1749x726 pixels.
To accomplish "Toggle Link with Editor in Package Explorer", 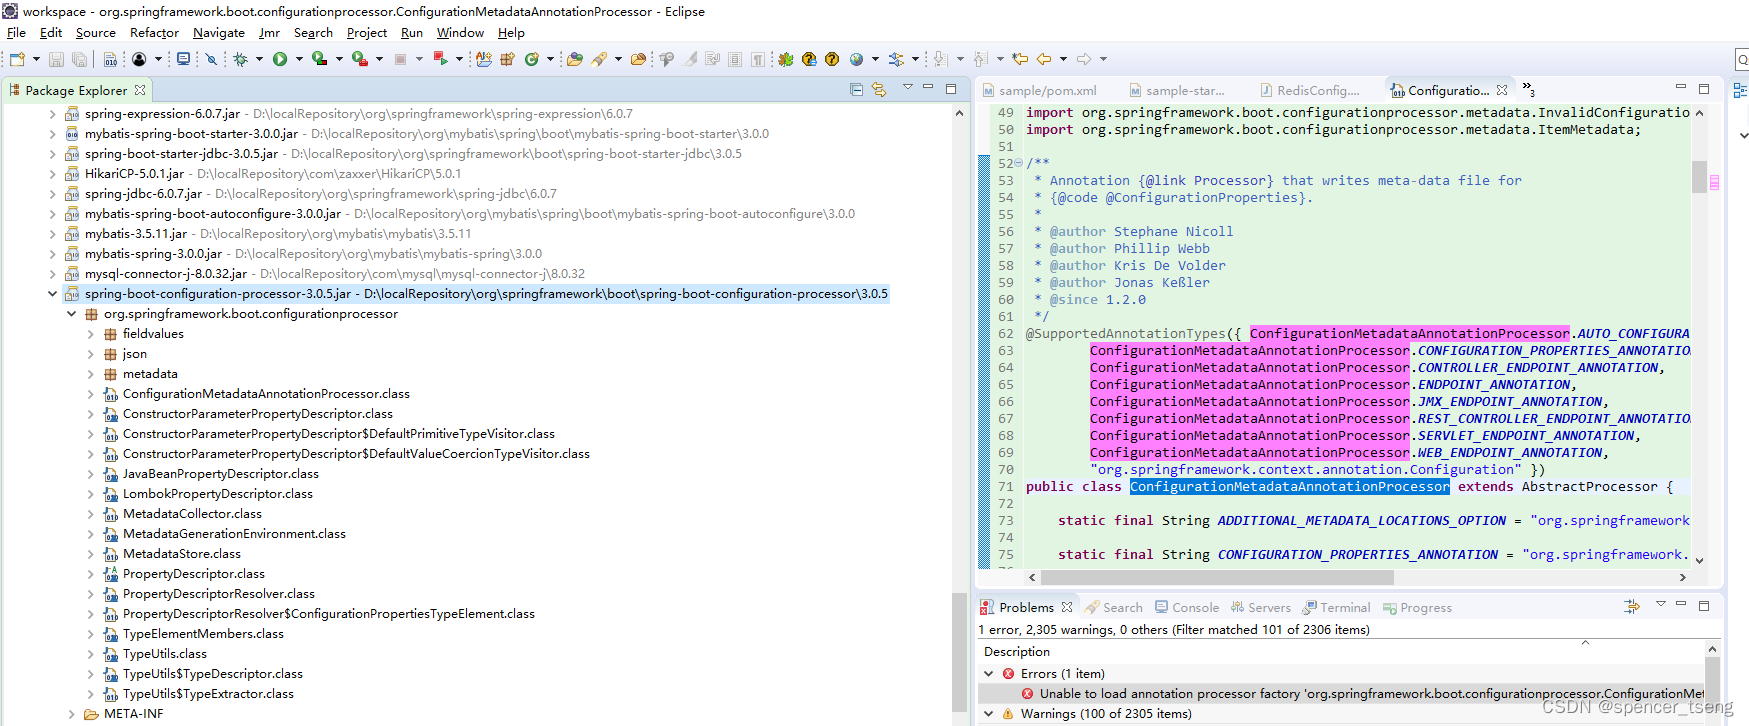I will [x=879, y=90].
